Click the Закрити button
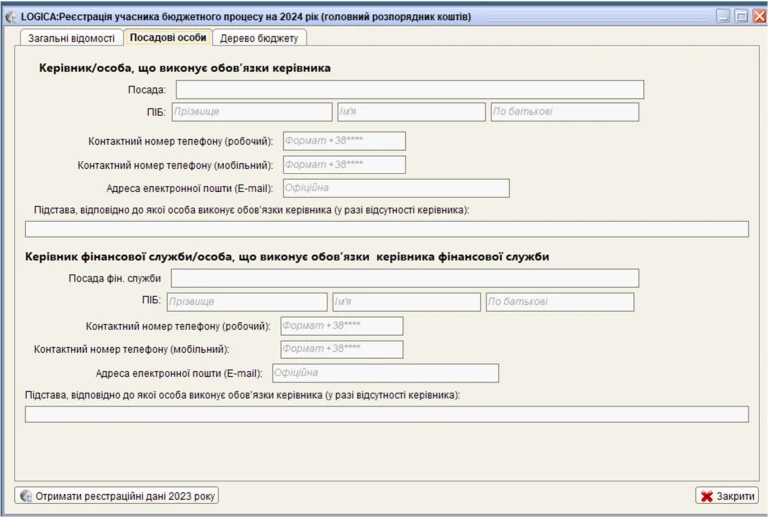The height and width of the screenshot is (518, 768). point(727,495)
